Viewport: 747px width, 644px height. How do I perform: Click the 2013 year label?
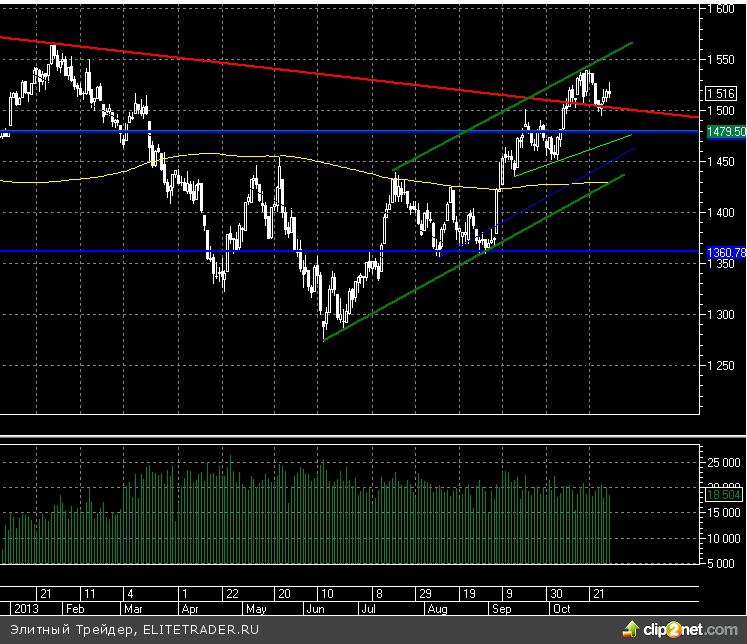(x=24, y=608)
